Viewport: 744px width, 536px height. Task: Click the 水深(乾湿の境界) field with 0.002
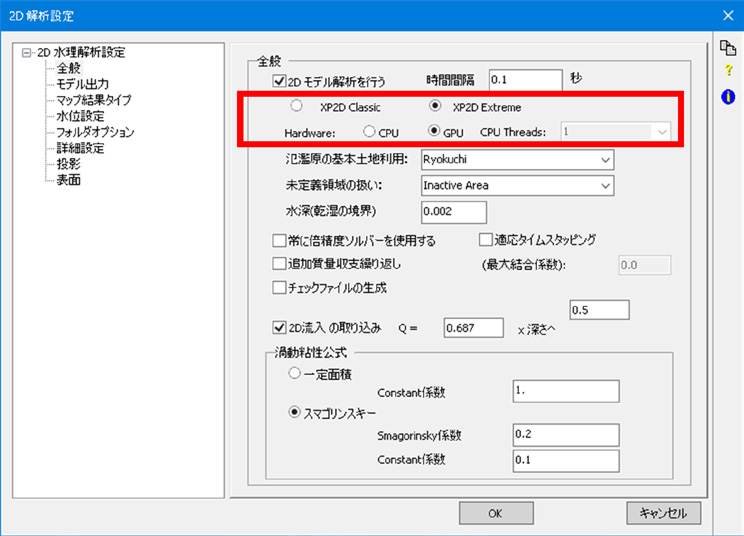454,212
